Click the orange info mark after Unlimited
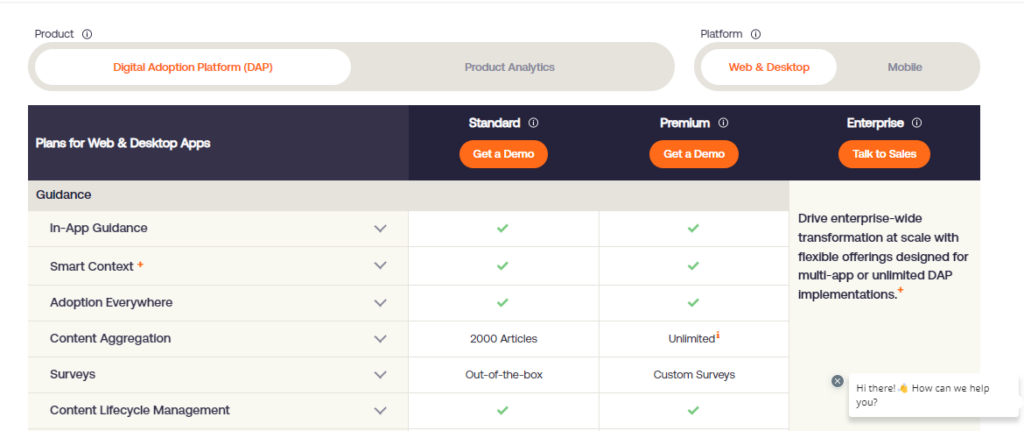This screenshot has width=1024, height=431. click(x=718, y=335)
